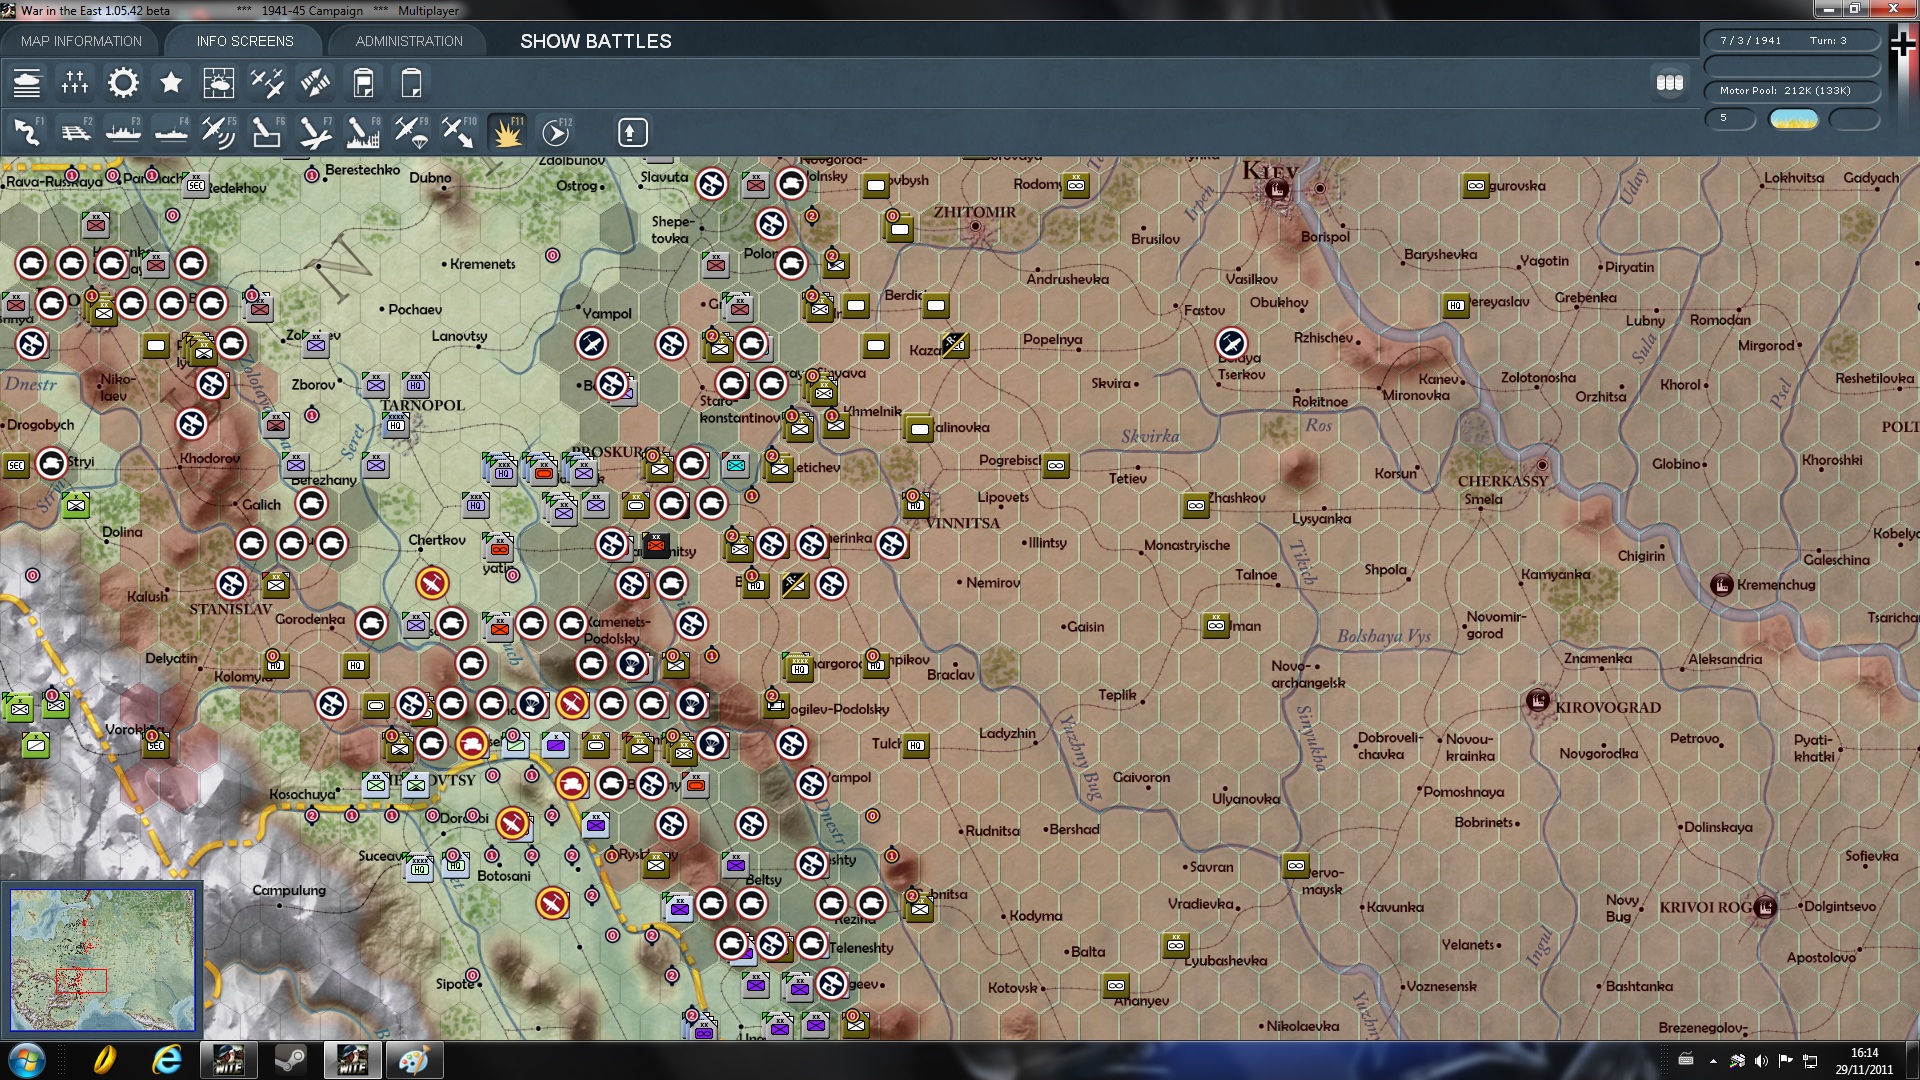
Task: Click the date and turn display
Action: (x=1792, y=41)
